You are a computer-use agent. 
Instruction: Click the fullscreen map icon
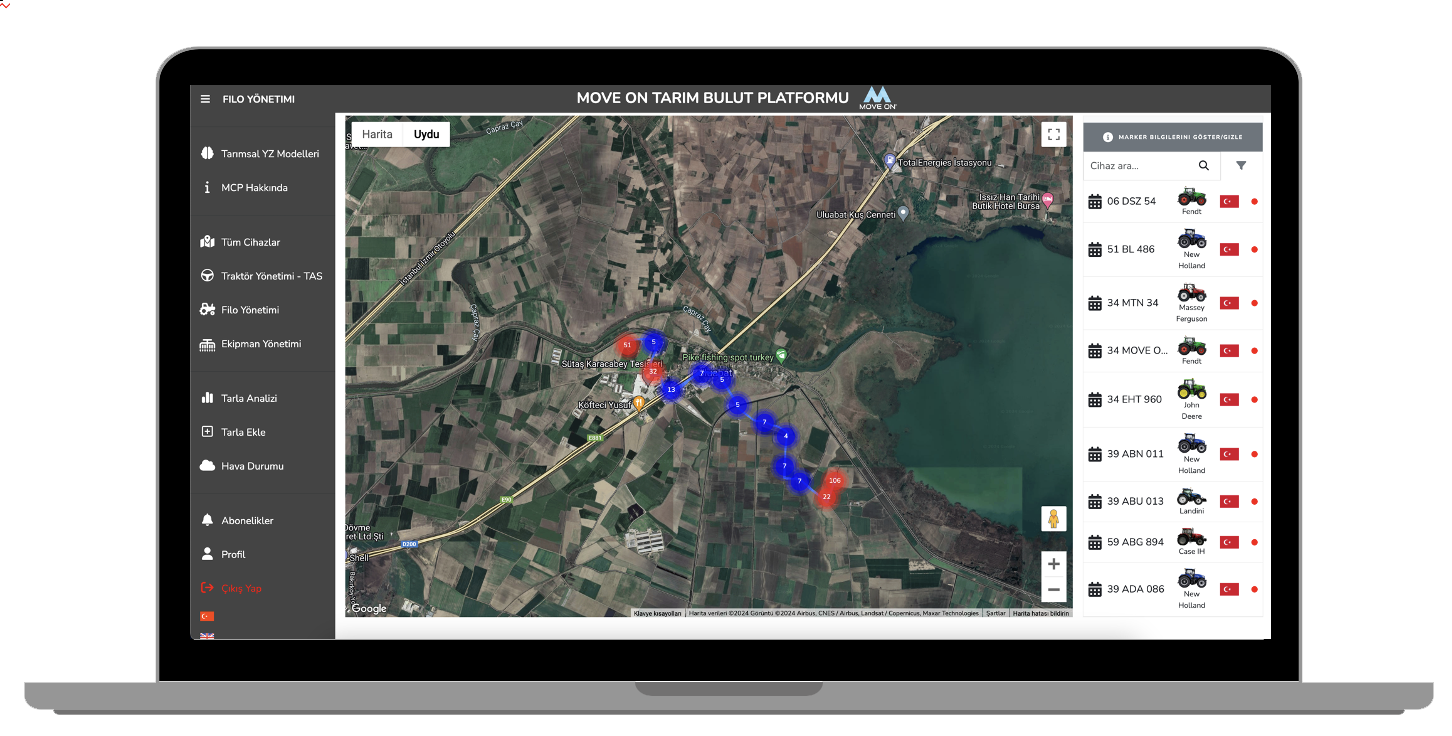click(x=1053, y=134)
